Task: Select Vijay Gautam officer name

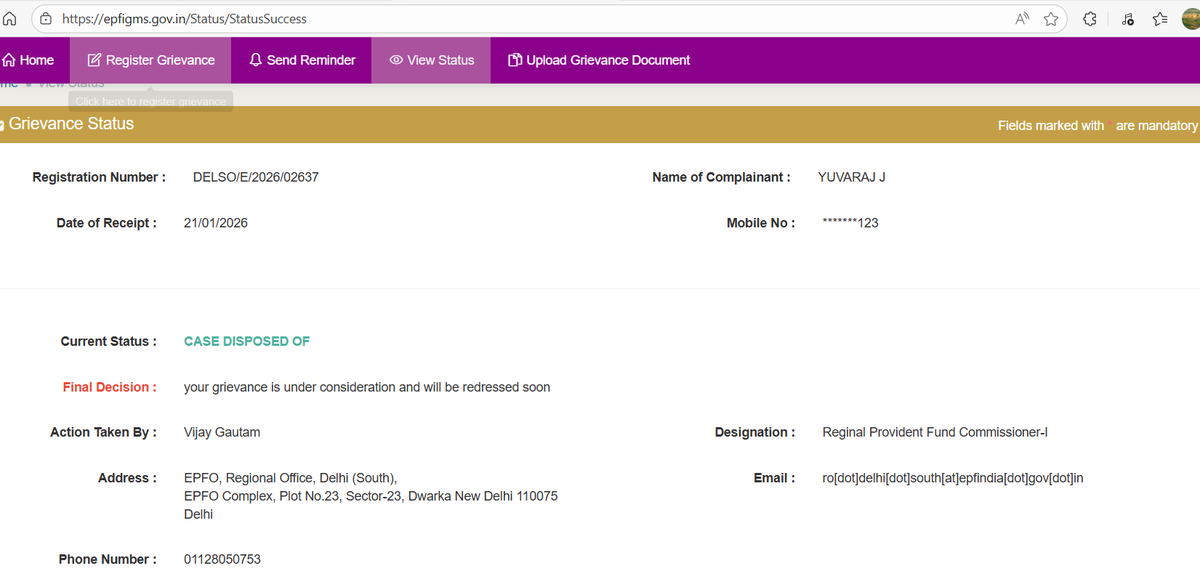Action: (222, 432)
